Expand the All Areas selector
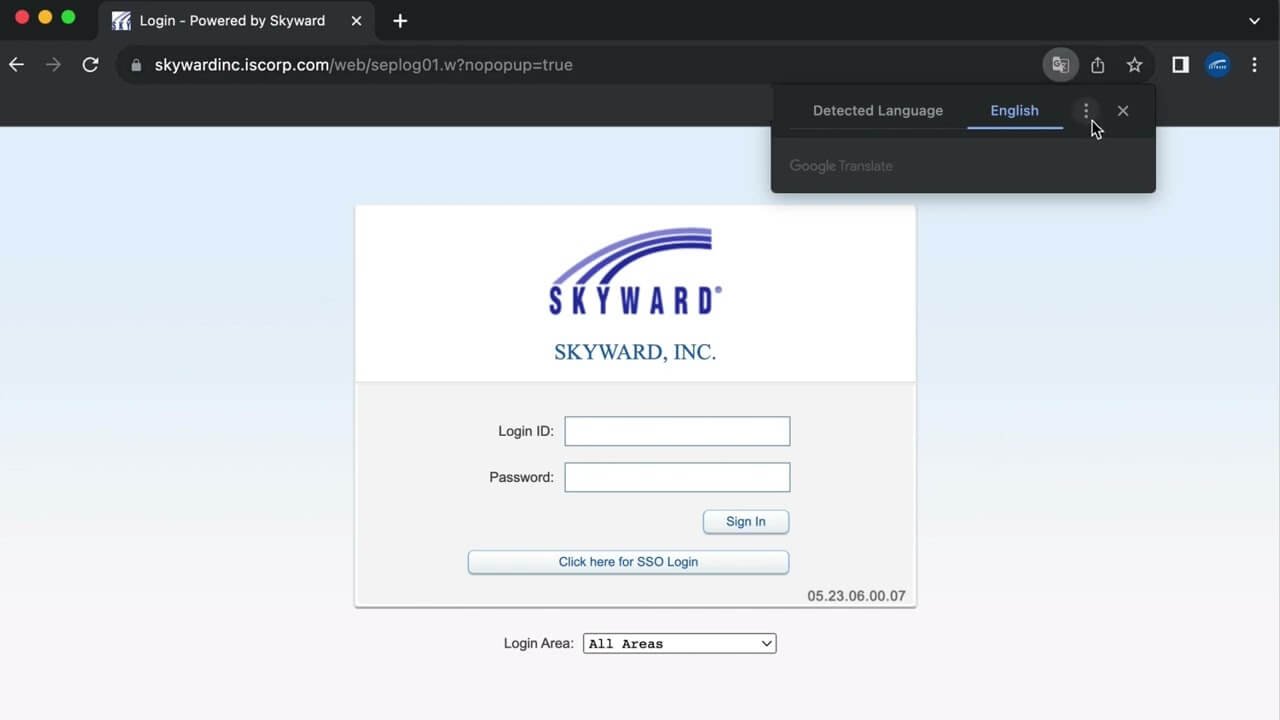 [x=679, y=643]
